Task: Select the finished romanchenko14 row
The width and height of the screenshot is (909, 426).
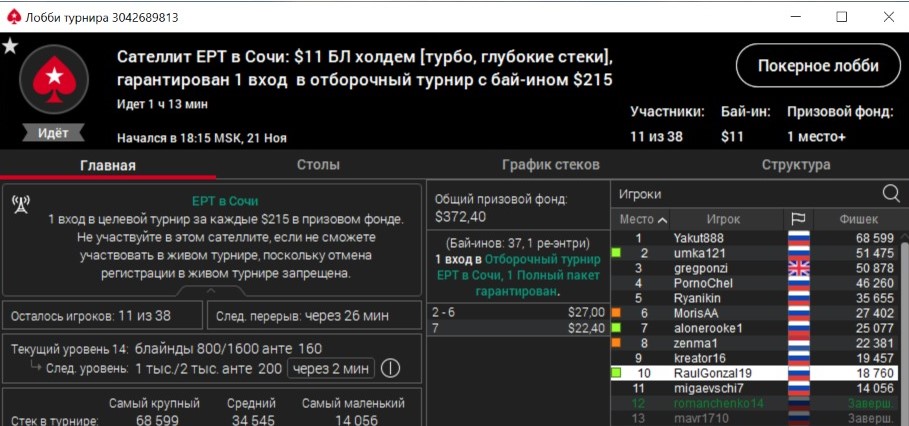Action: pyautogui.click(x=755, y=403)
